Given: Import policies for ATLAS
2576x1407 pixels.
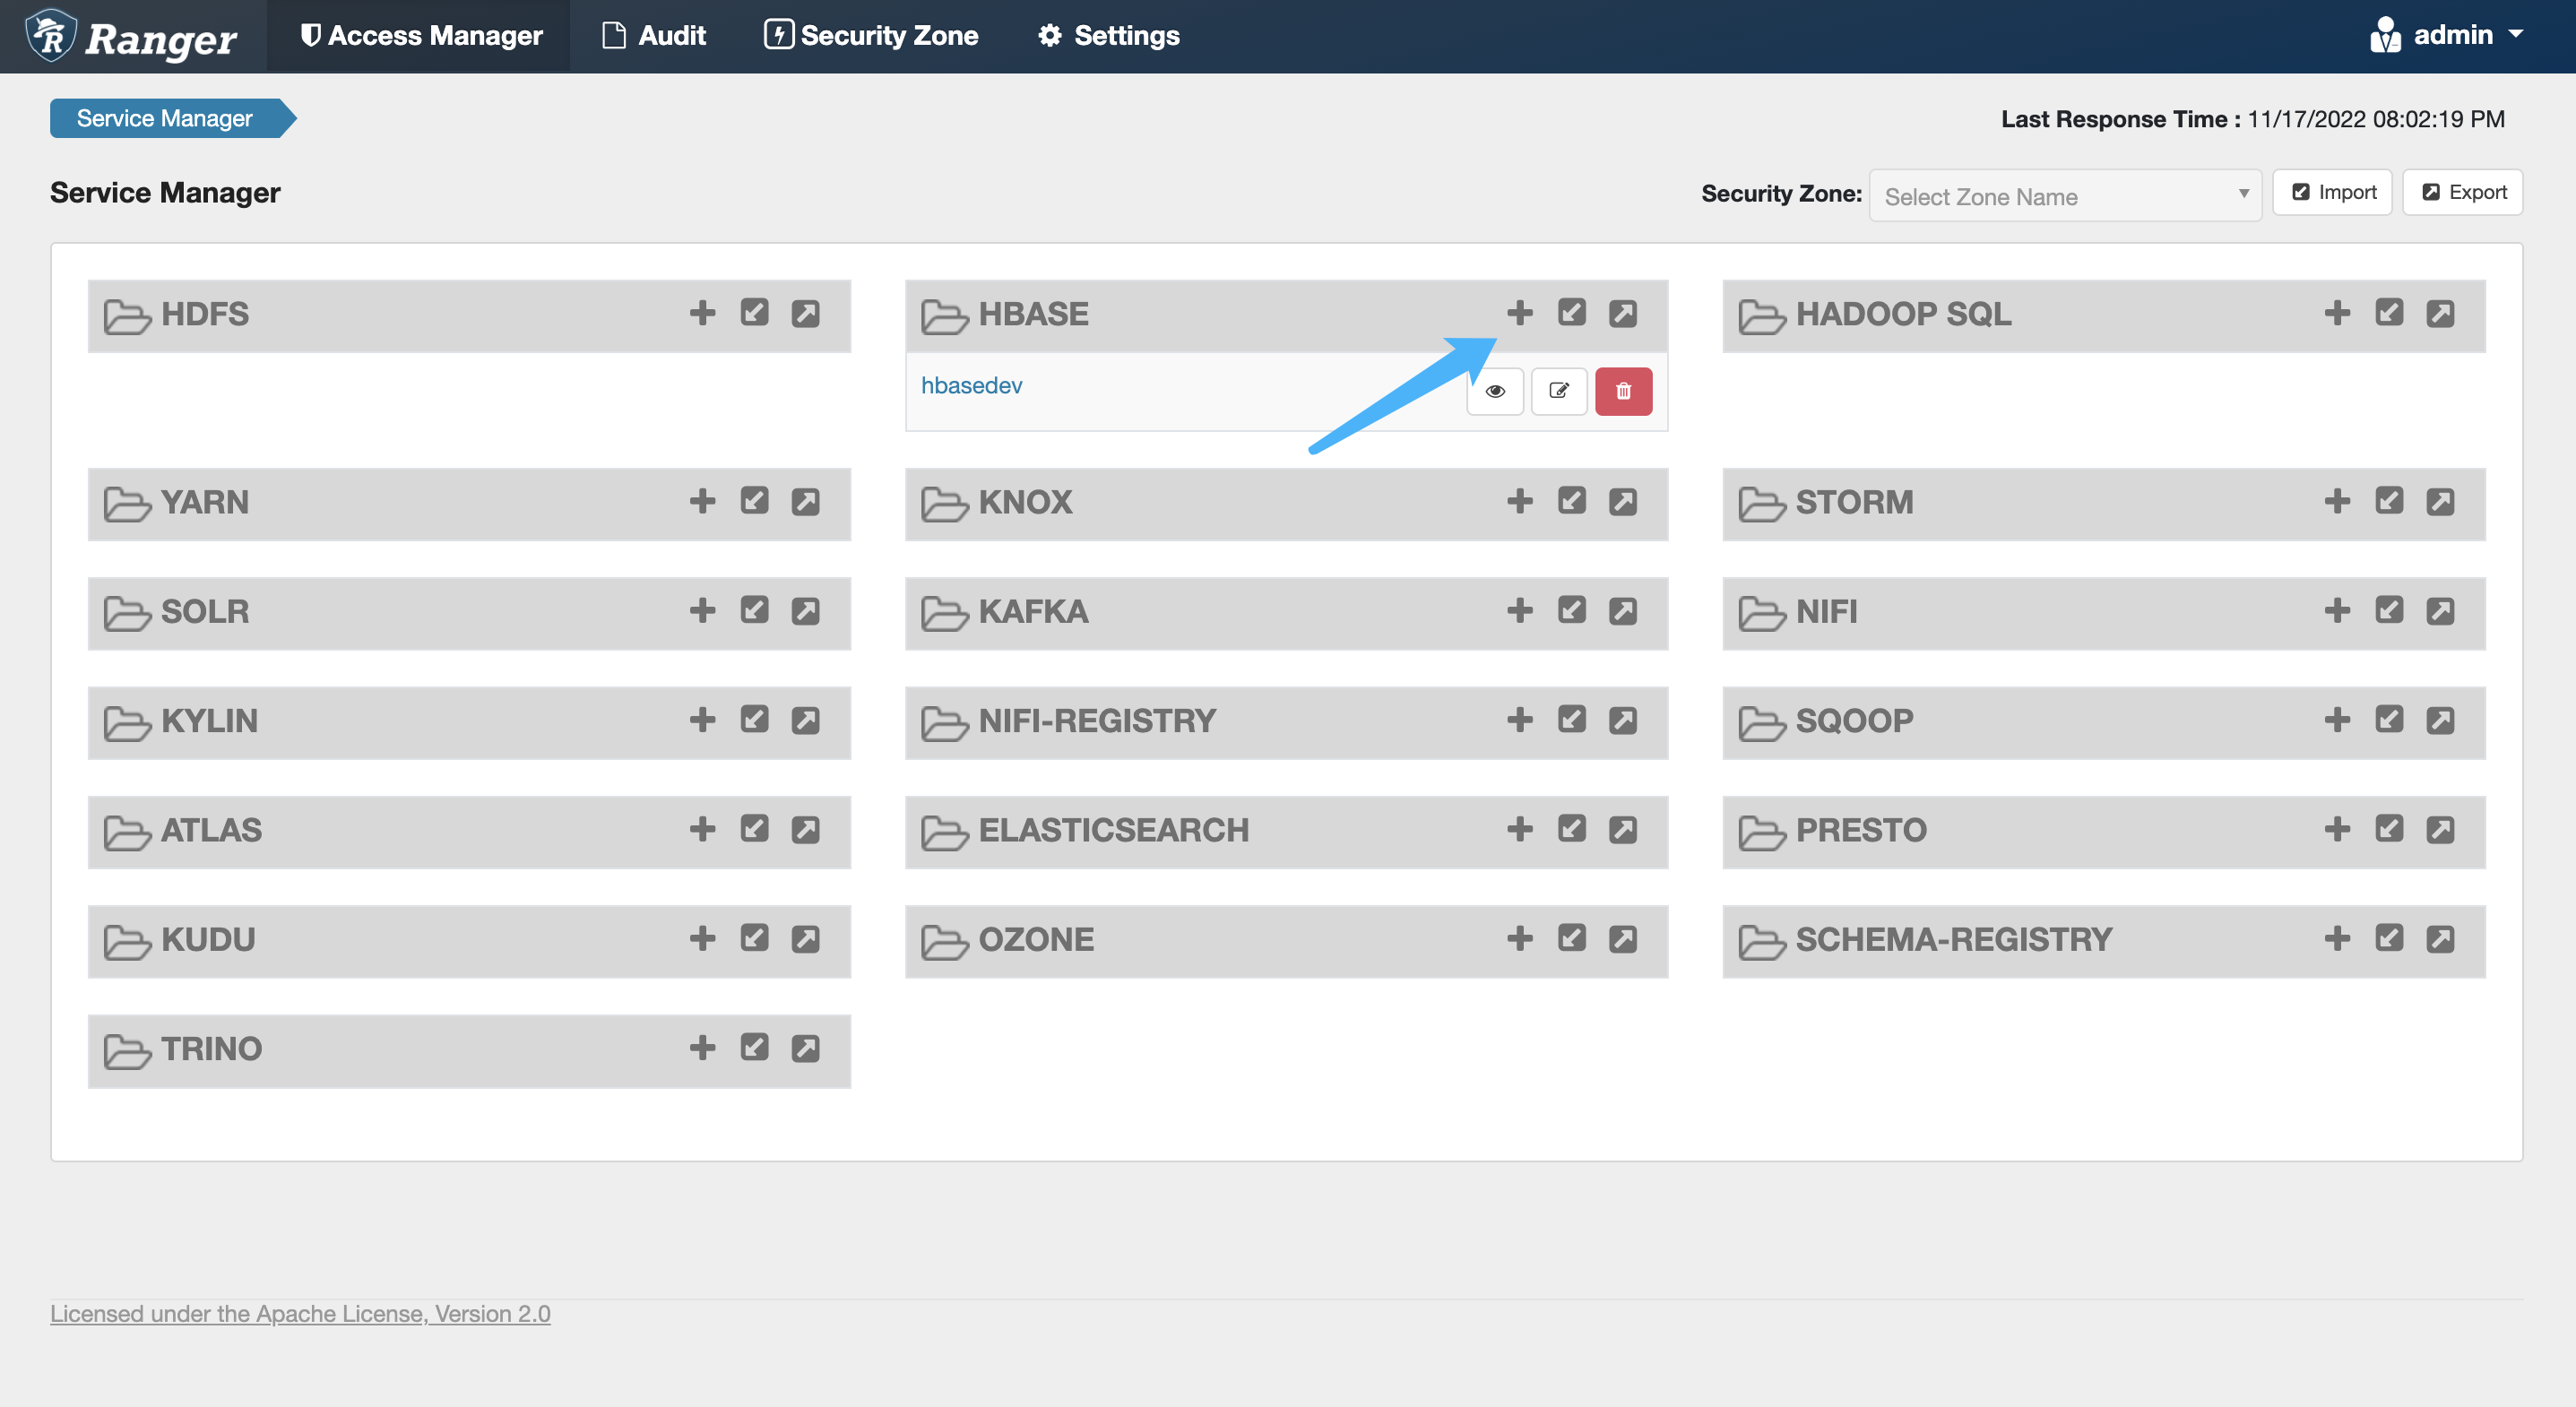Looking at the screenshot, I should [754, 829].
